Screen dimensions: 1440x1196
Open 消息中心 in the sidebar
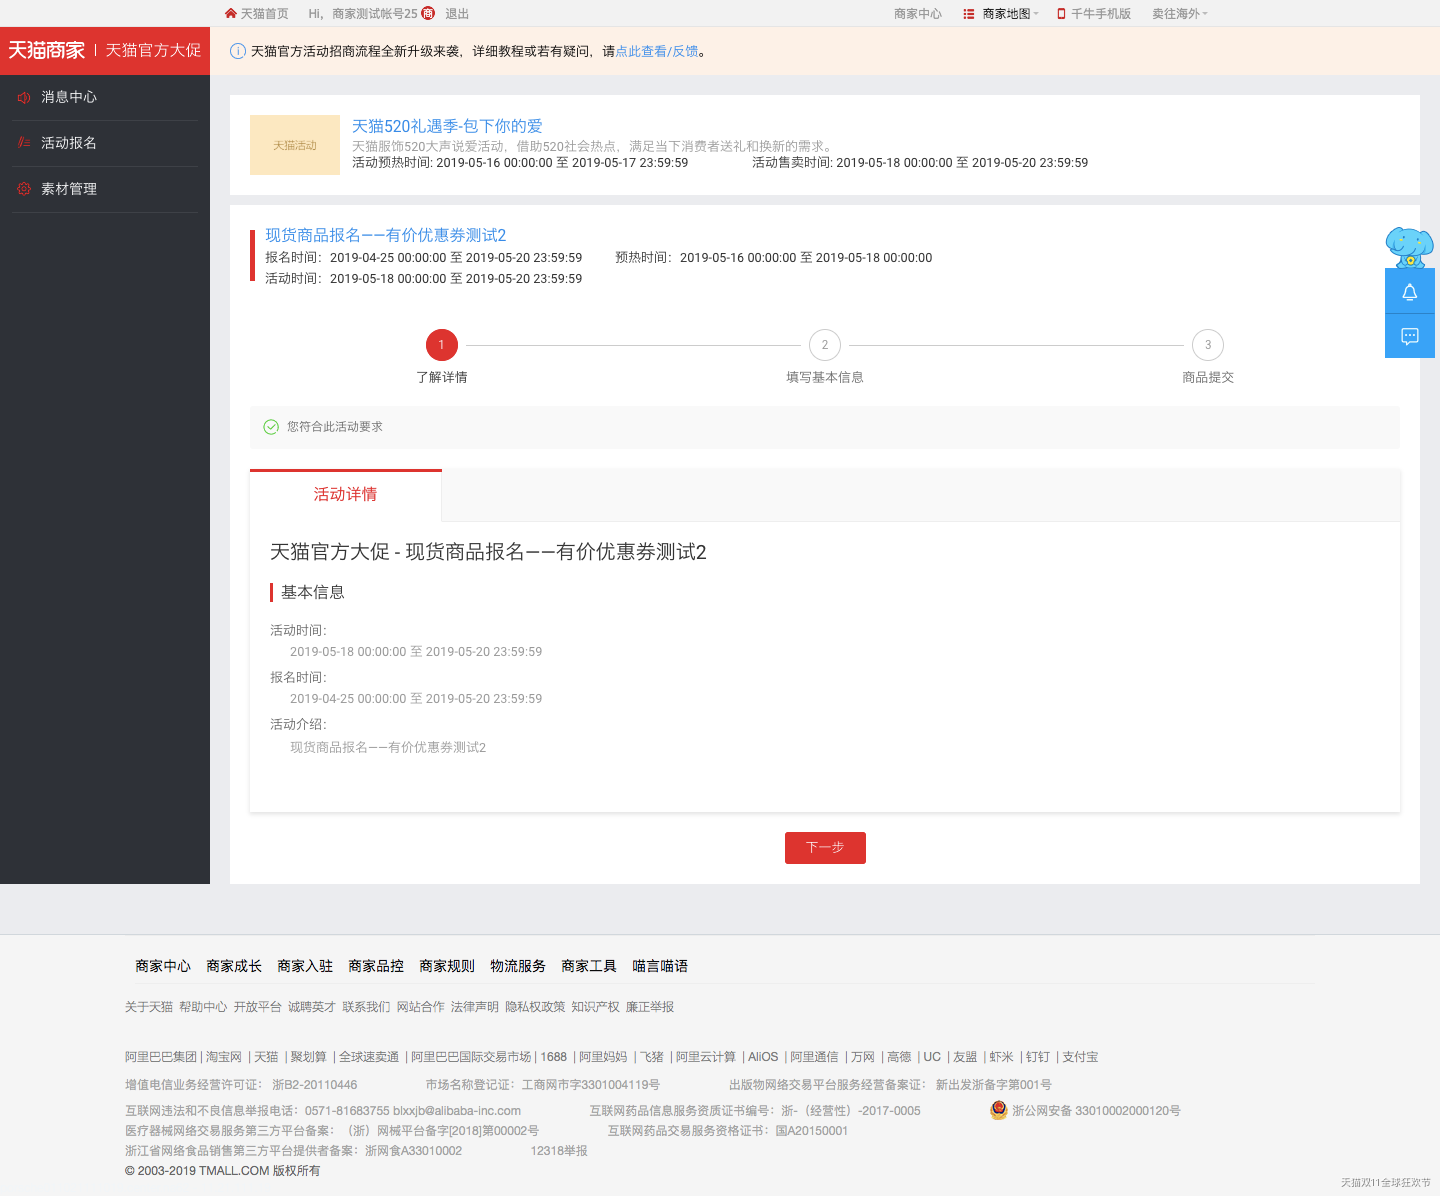coord(69,97)
